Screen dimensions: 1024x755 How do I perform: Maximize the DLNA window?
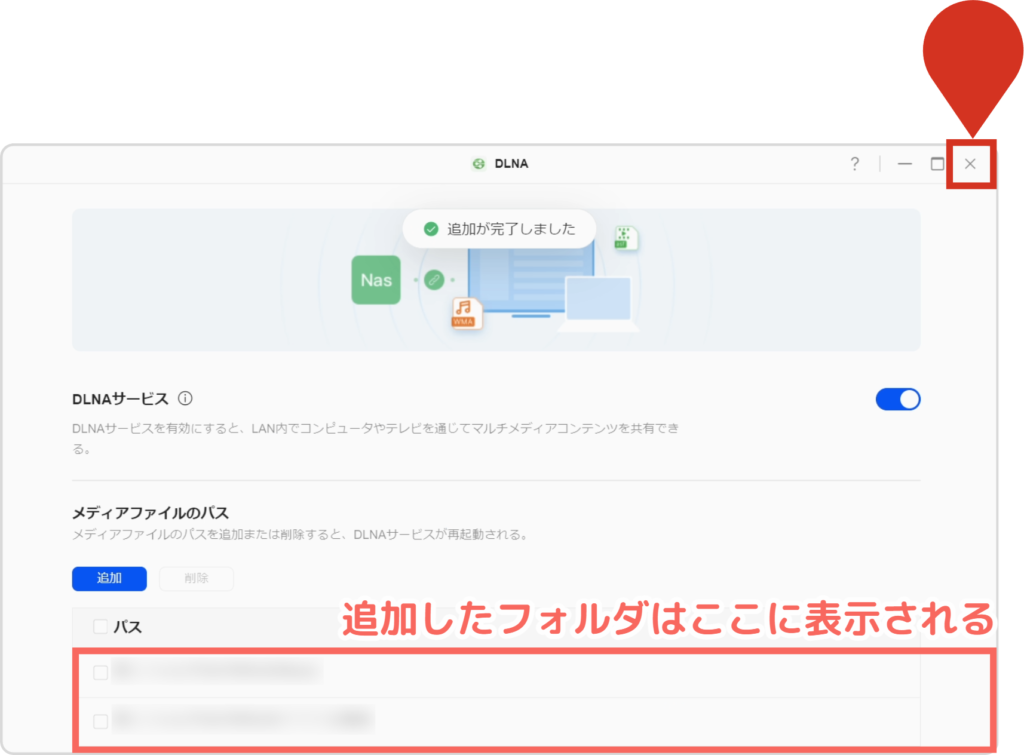click(x=937, y=164)
